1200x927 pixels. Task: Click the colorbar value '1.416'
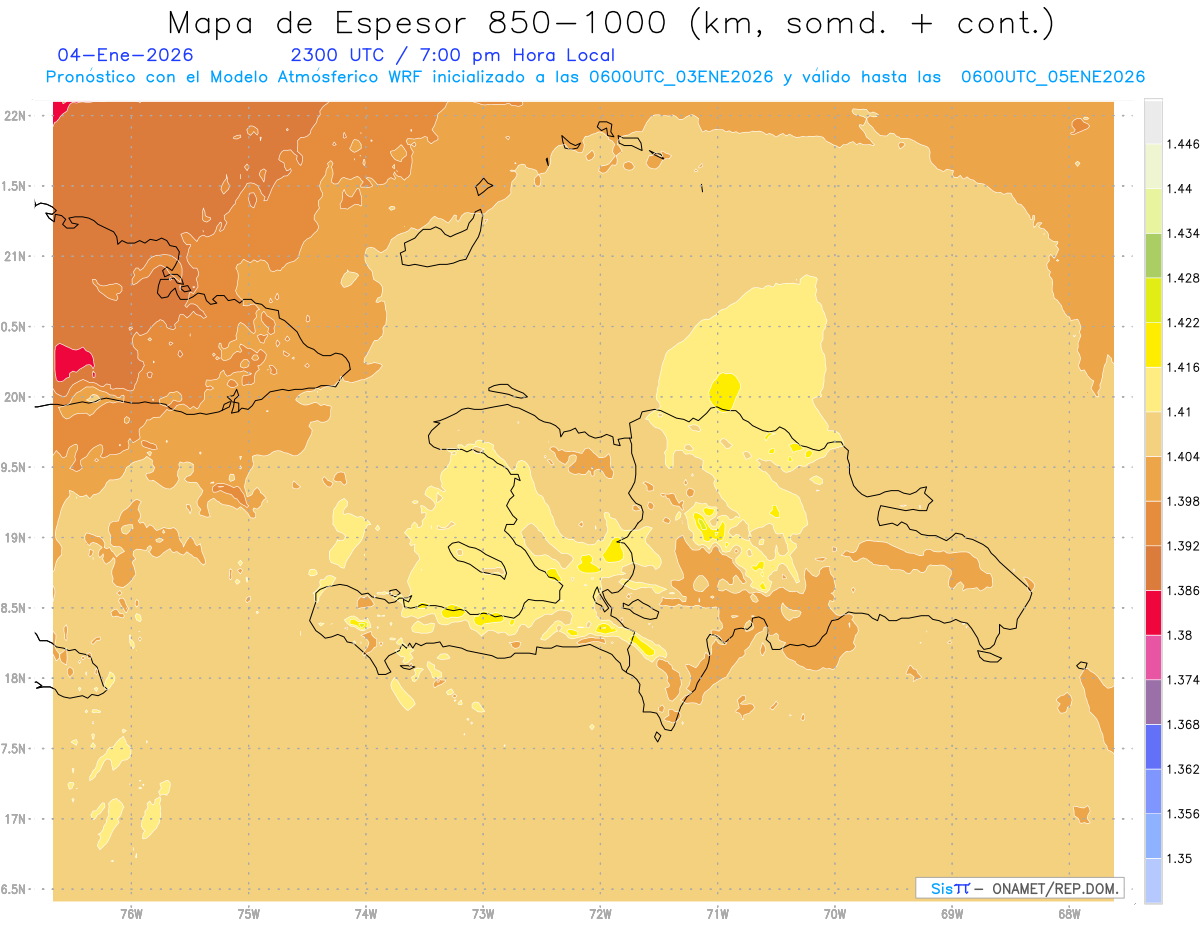pyautogui.click(x=1183, y=367)
